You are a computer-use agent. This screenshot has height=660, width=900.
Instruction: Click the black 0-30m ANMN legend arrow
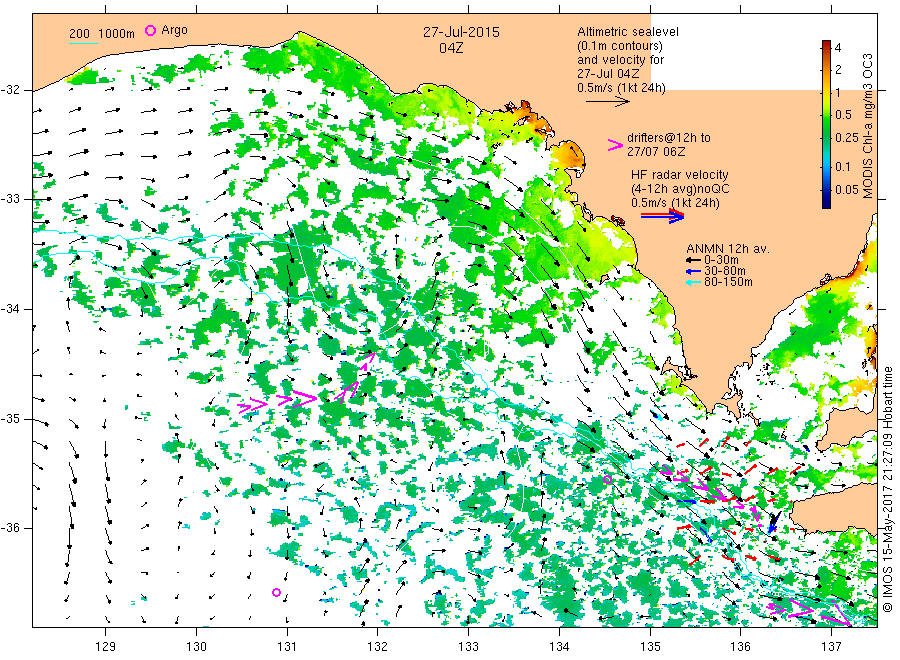click(693, 260)
